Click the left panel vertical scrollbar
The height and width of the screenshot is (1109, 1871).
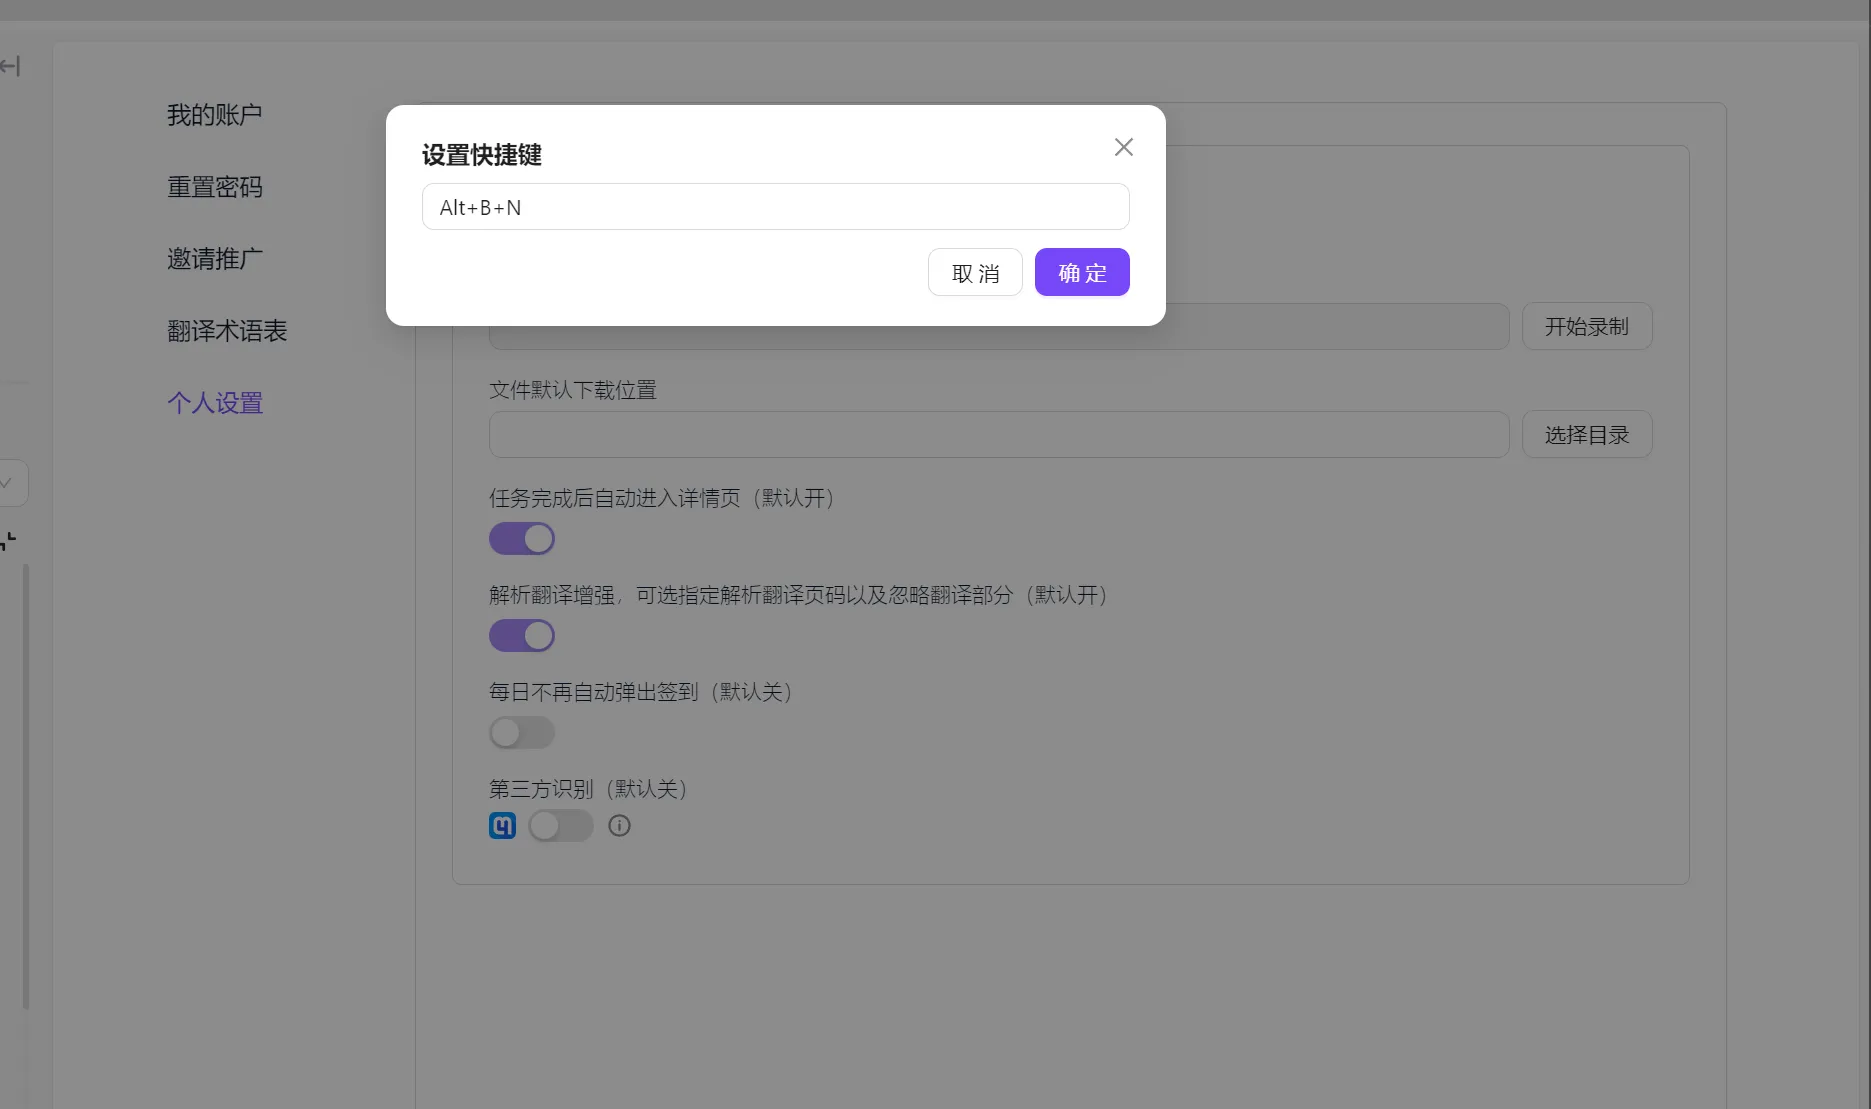tap(26, 787)
